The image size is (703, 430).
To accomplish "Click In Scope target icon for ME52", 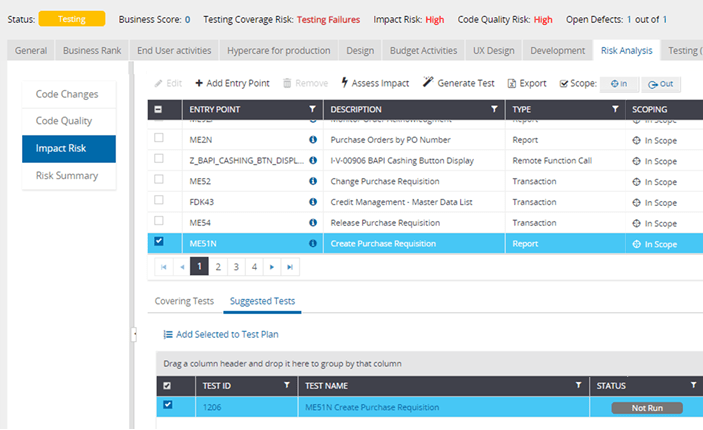I will click(x=636, y=182).
